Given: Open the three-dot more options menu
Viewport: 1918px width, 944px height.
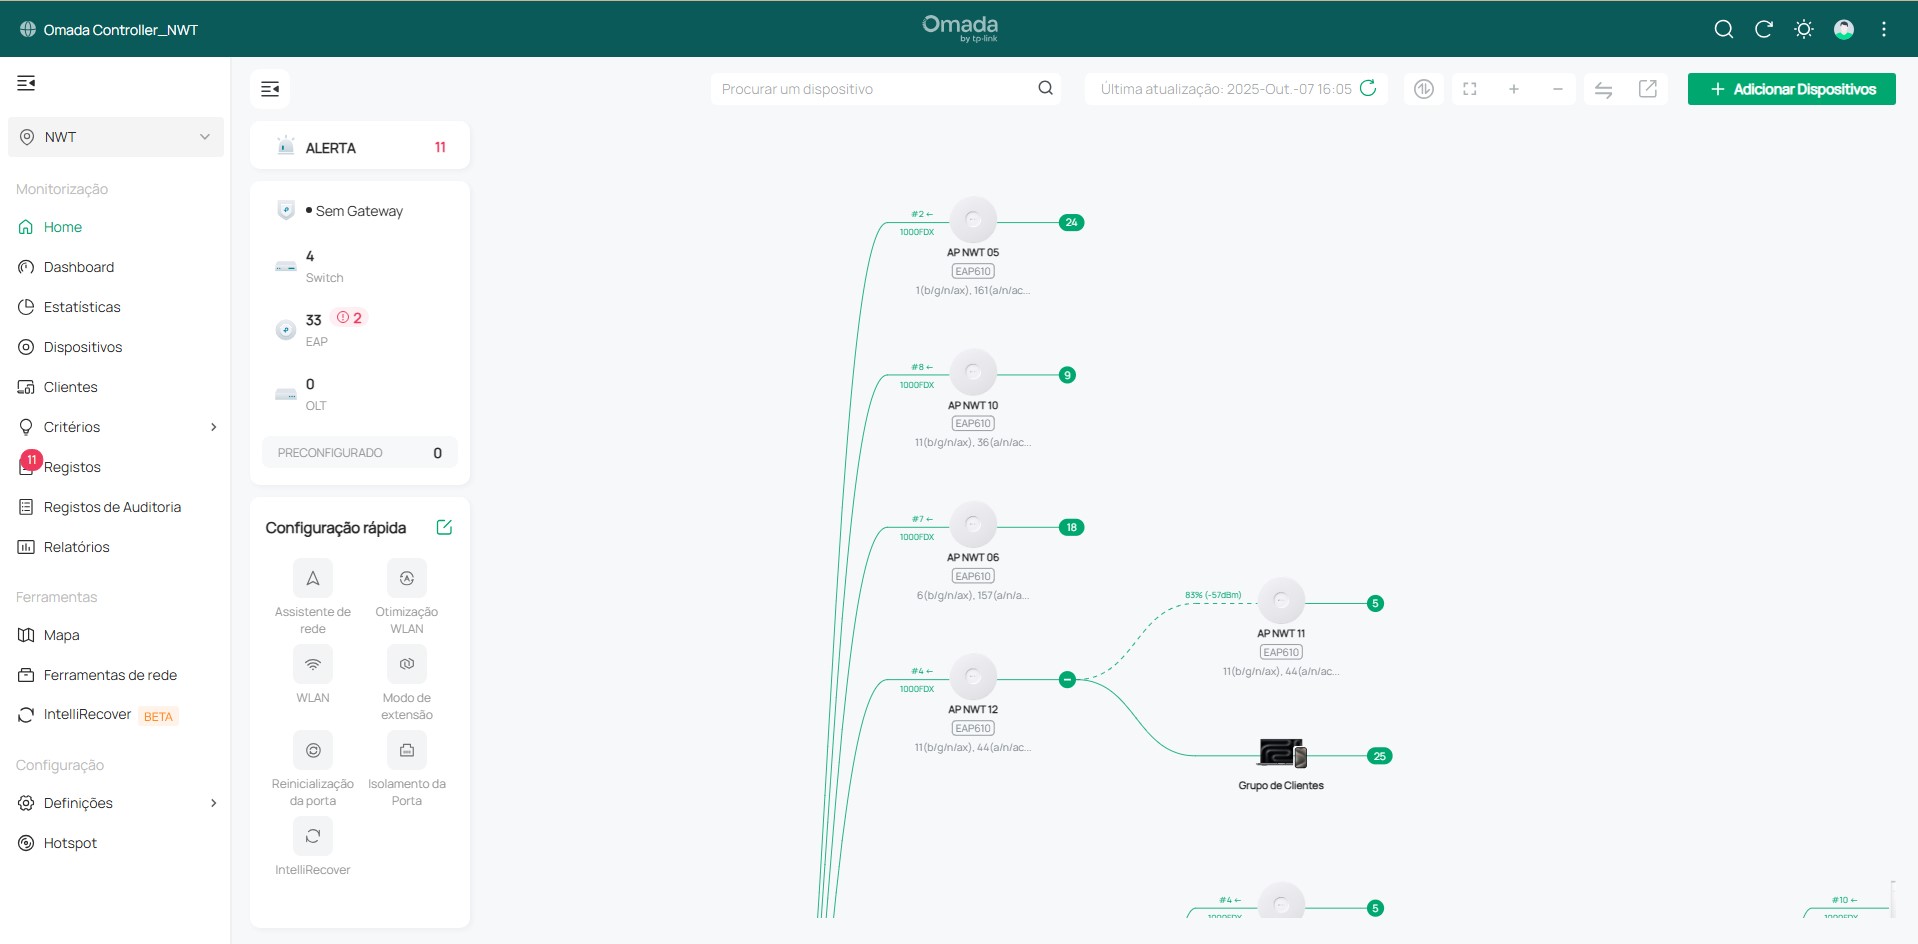Looking at the screenshot, I should [x=1884, y=29].
